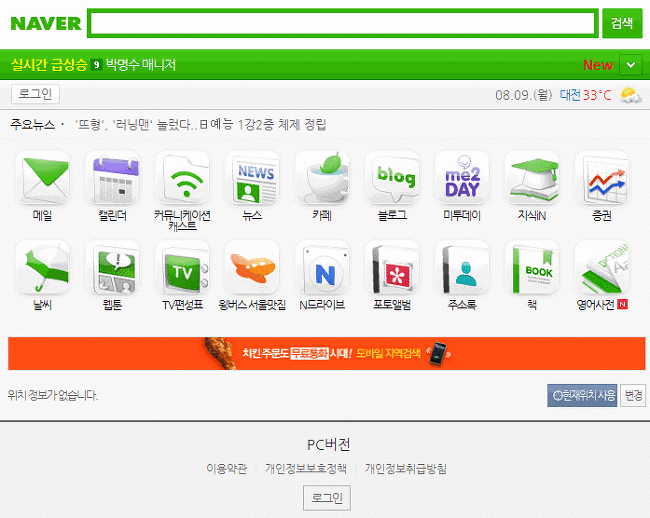Open the 윙버스 서울맛집 icon
This screenshot has width=650, height=518.
tap(252, 269)
